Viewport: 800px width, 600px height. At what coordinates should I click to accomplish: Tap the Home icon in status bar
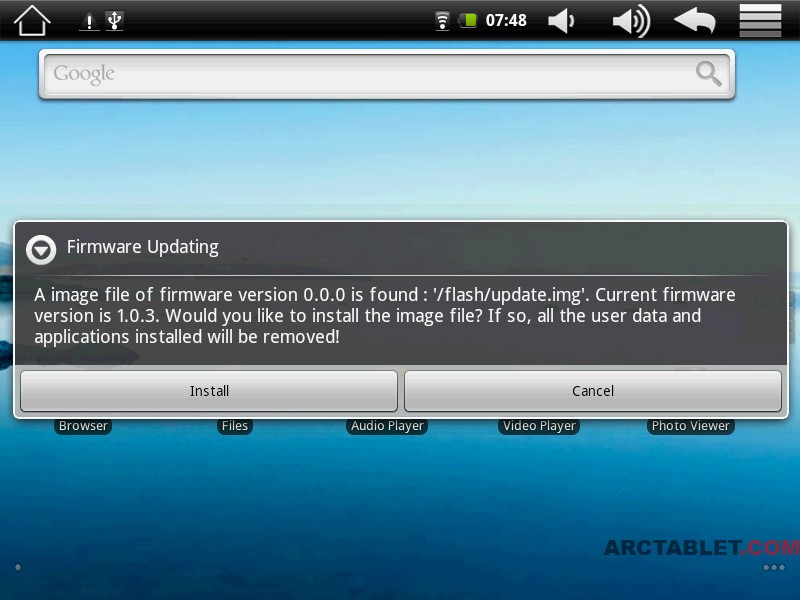click(32, 20)
